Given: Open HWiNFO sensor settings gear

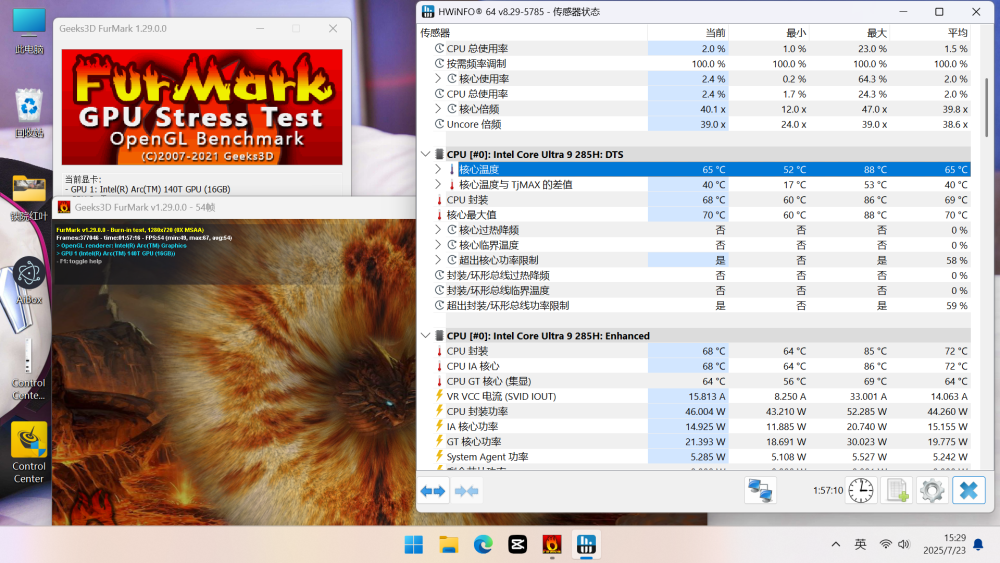Looking at the screenshot, I should point(932,491).
